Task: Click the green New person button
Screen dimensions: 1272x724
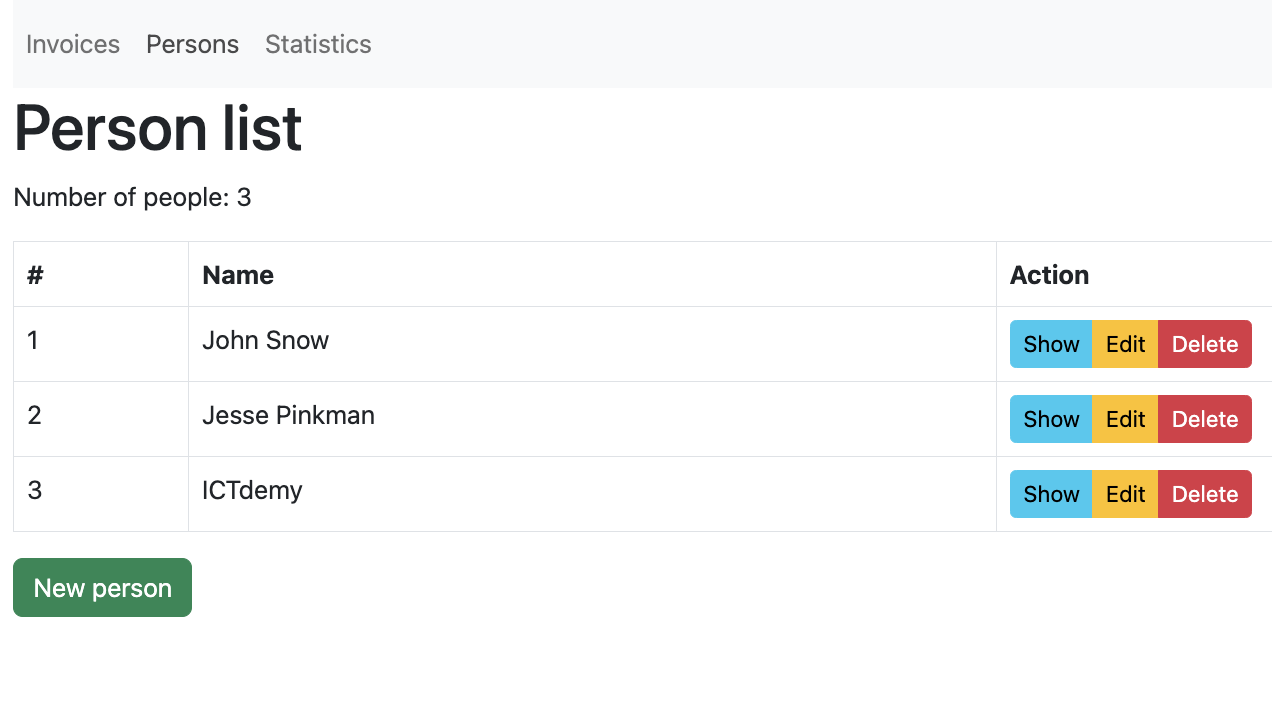Action: click(x=102, y=588)
